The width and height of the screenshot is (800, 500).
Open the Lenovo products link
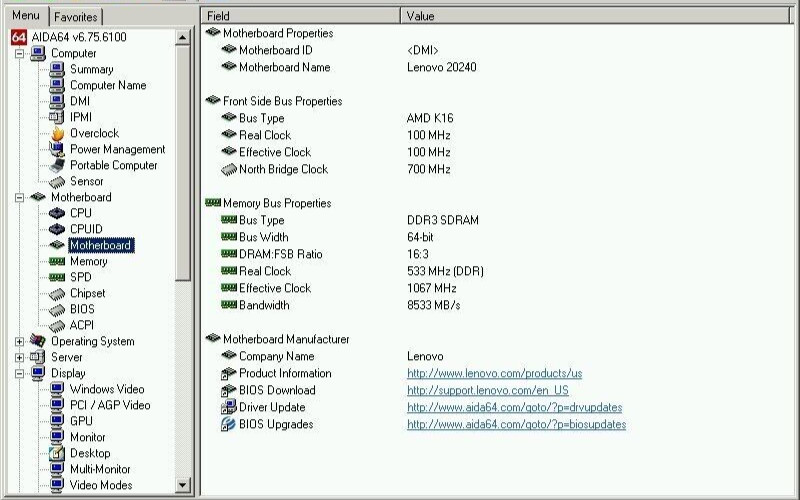point(494,373)
